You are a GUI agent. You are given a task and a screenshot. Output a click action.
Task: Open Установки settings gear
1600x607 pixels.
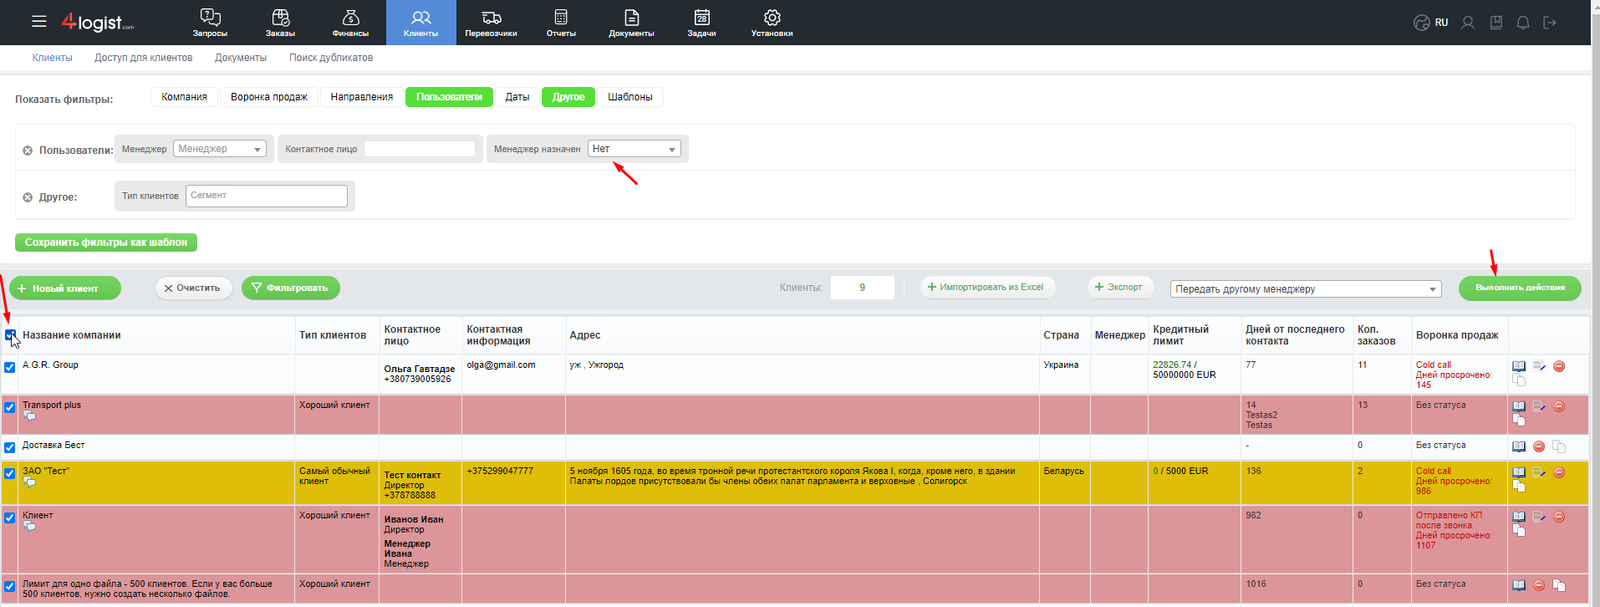pos(772,22)
